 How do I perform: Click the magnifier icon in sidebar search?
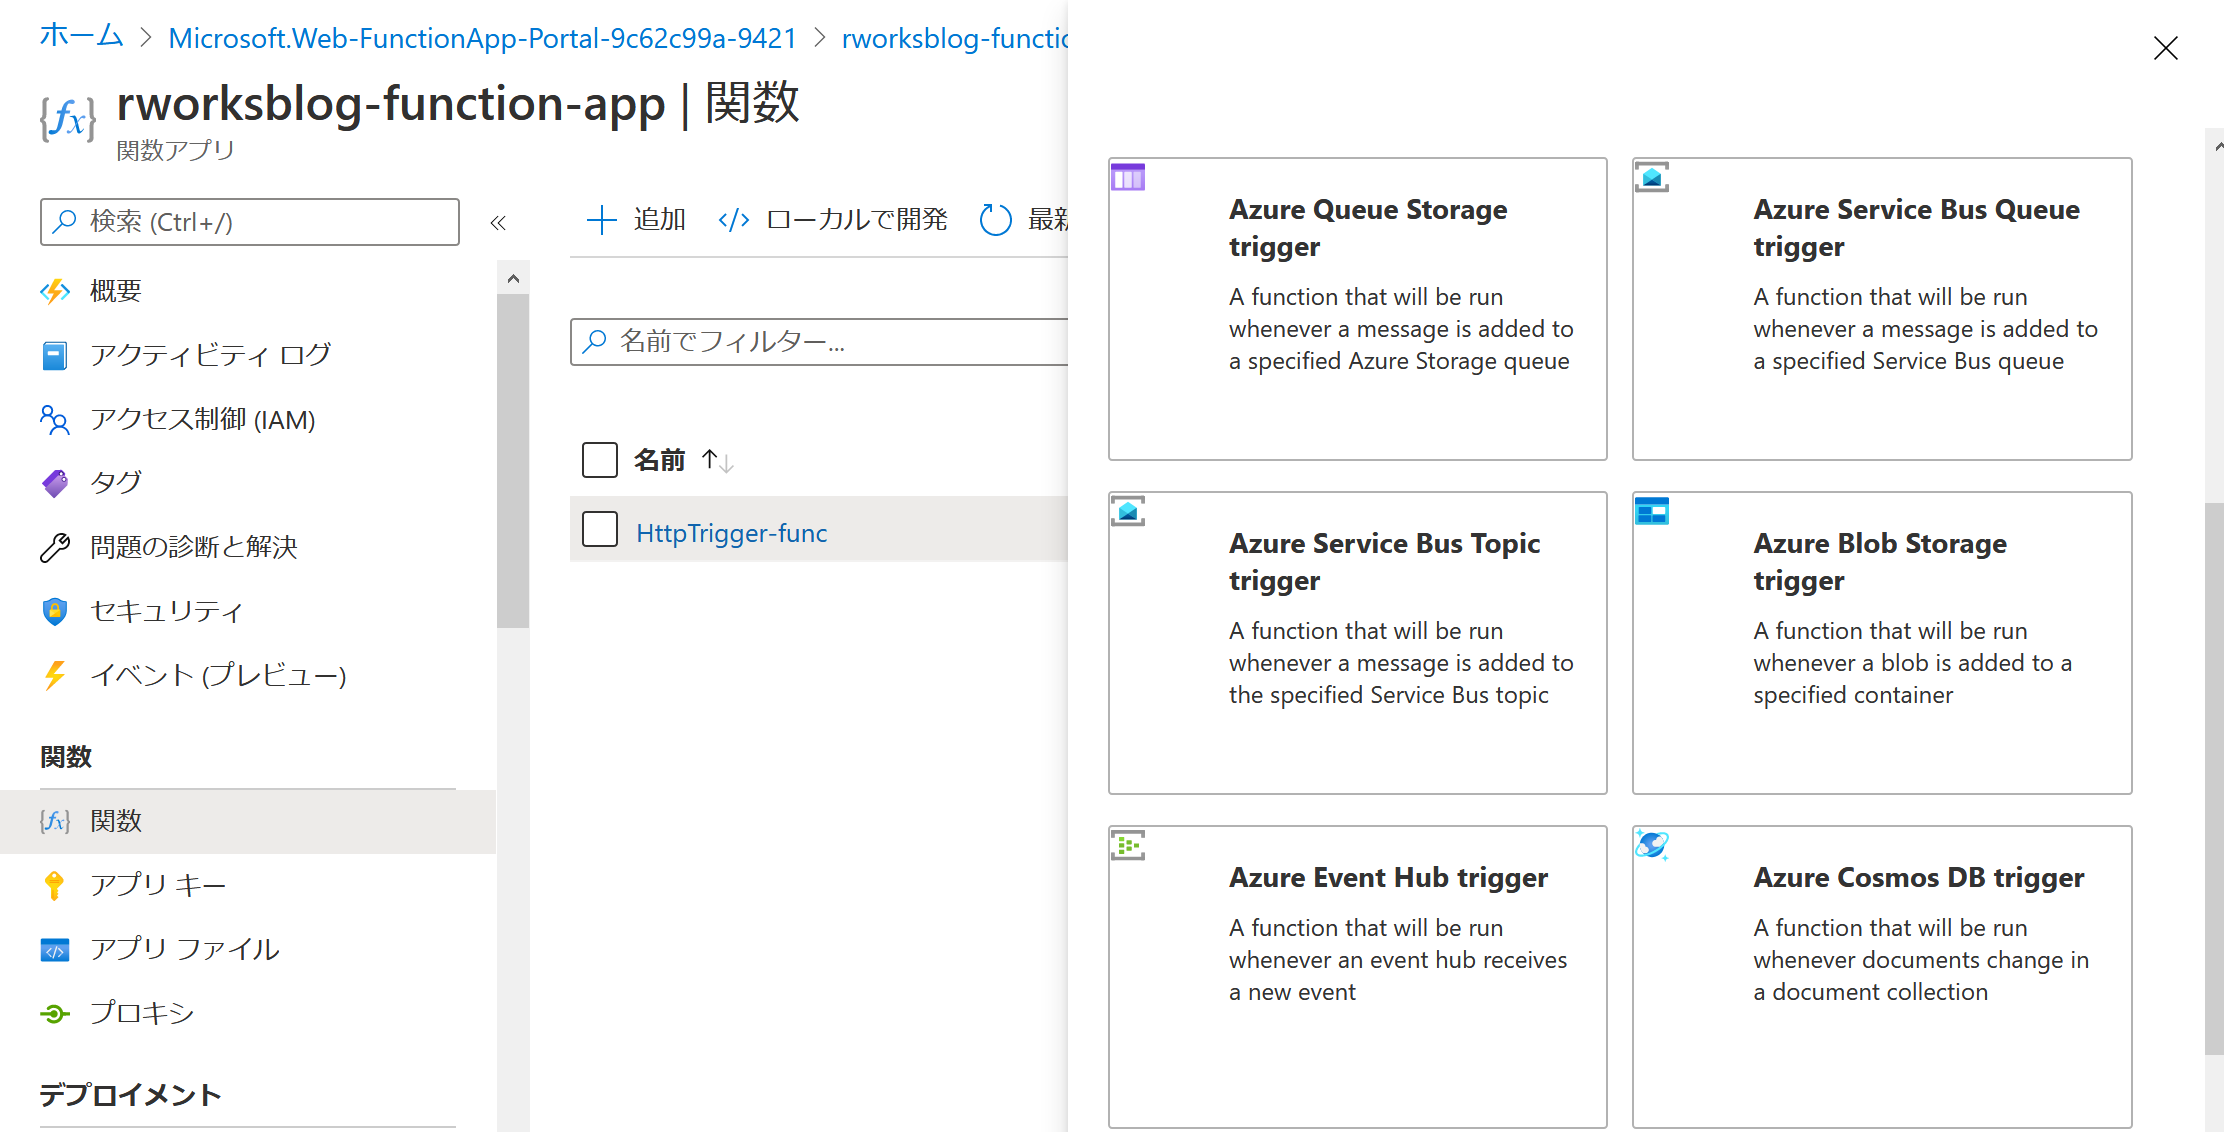[x=65, y=221]
